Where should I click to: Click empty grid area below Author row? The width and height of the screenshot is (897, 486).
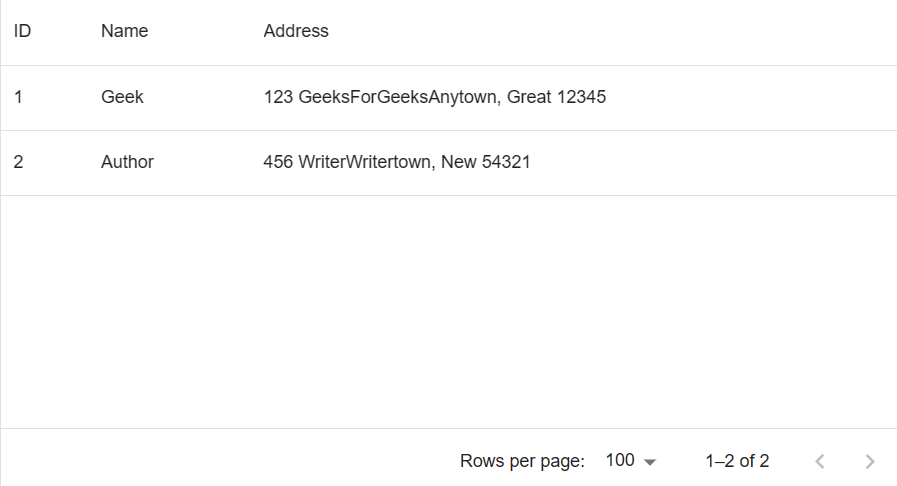pyautogui.click(x=448, y=310)
